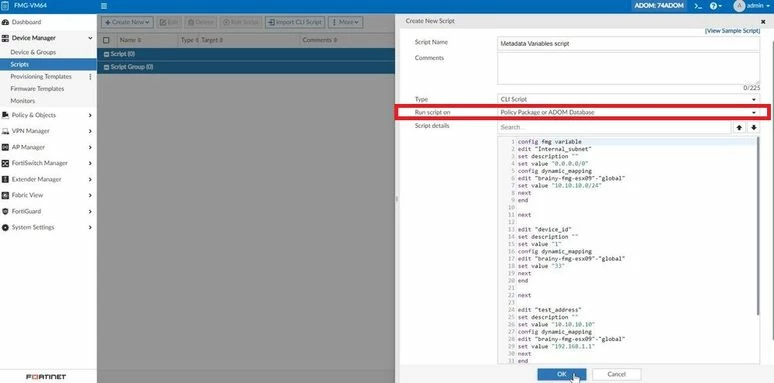Collapse the Device Manager section chevron
This screenshot has height=383, width=774.
tap(90, 38)
